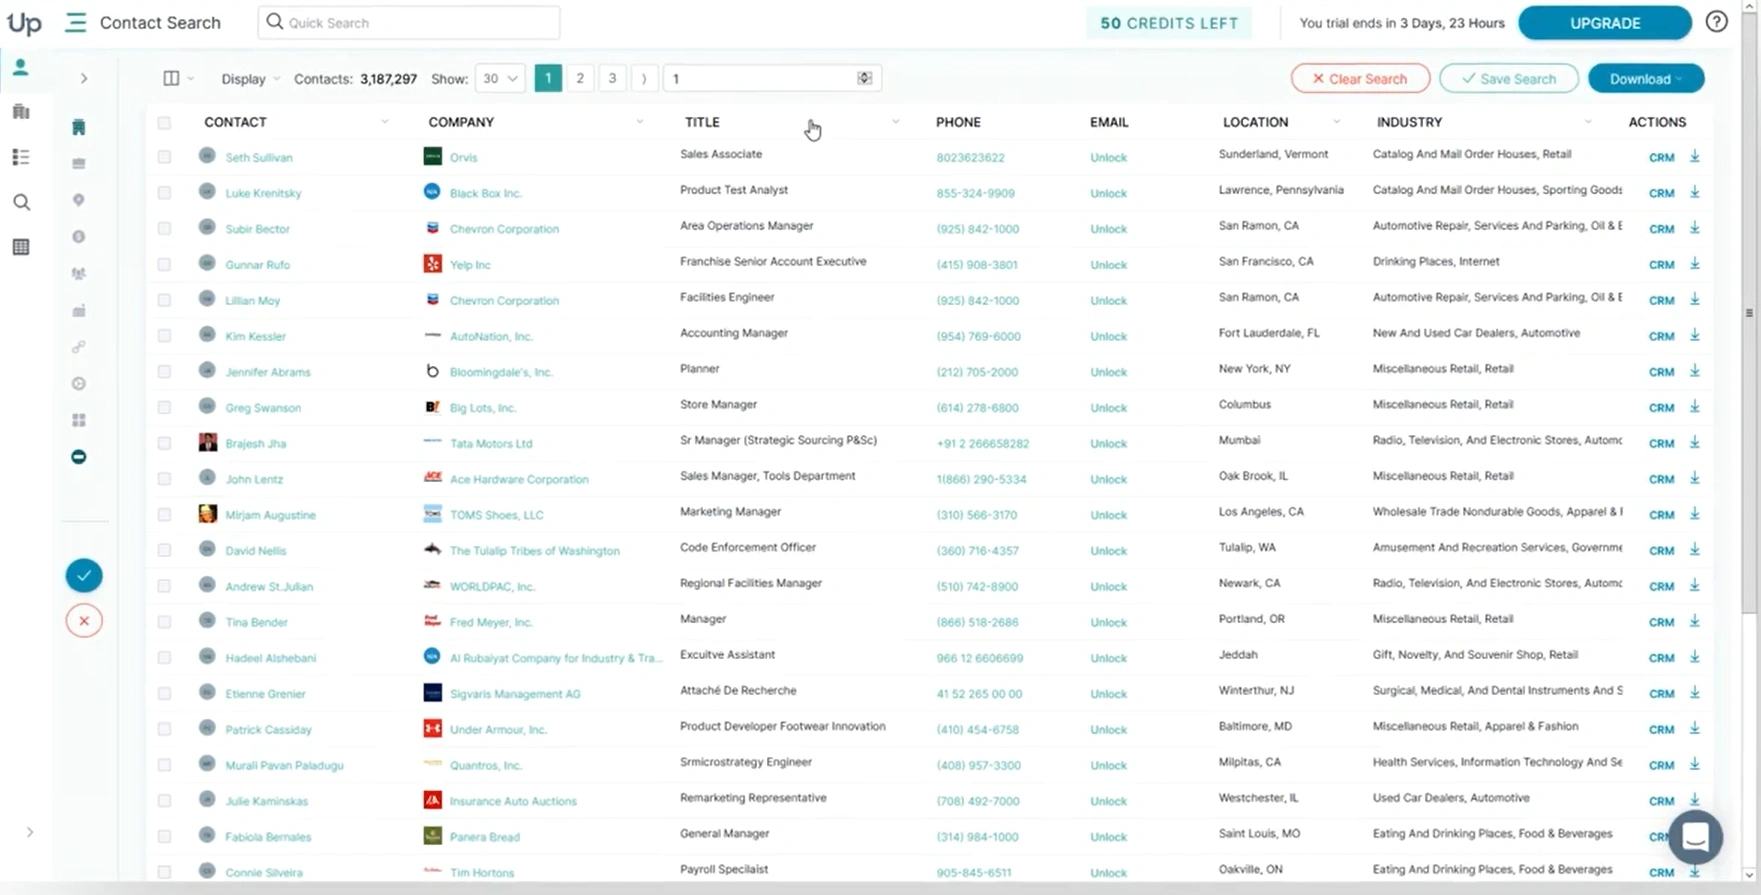The height and width of the screenshot is (895, 1761).
Task: Select the four-squares grid filter icon
Action: [79, 420]
